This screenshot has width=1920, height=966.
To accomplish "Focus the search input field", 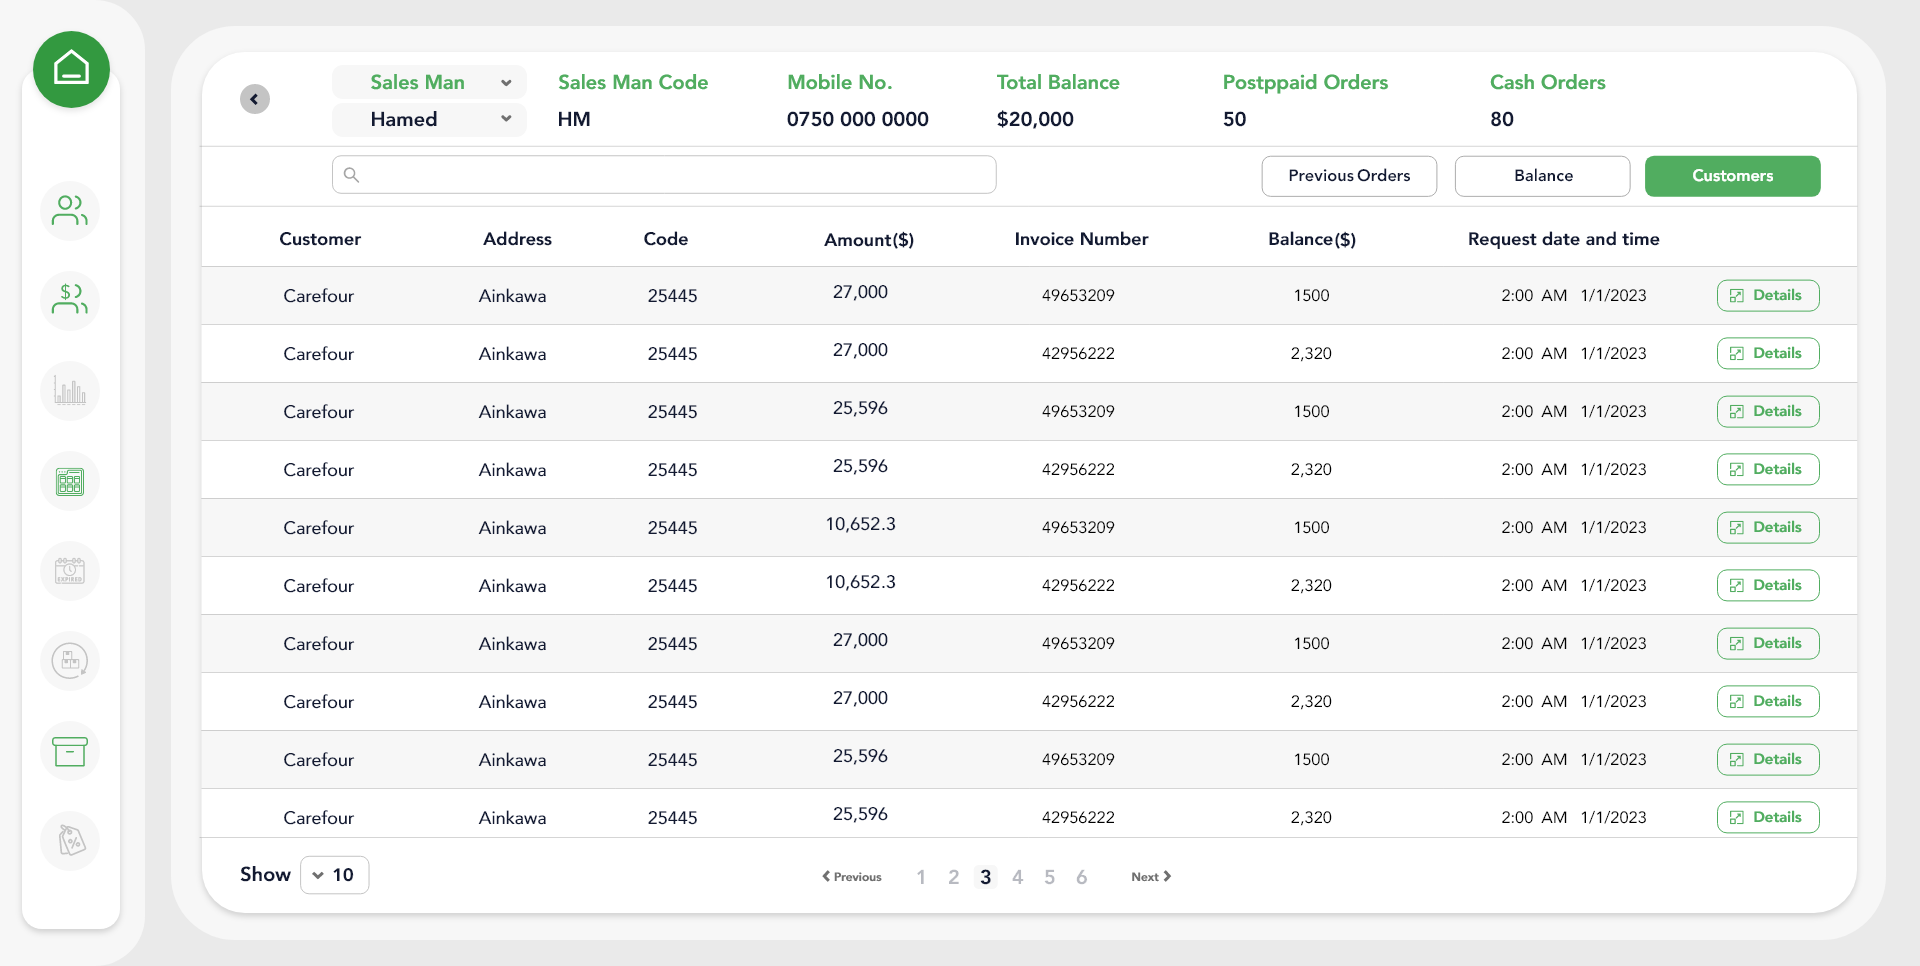I will tap(664, 175).
